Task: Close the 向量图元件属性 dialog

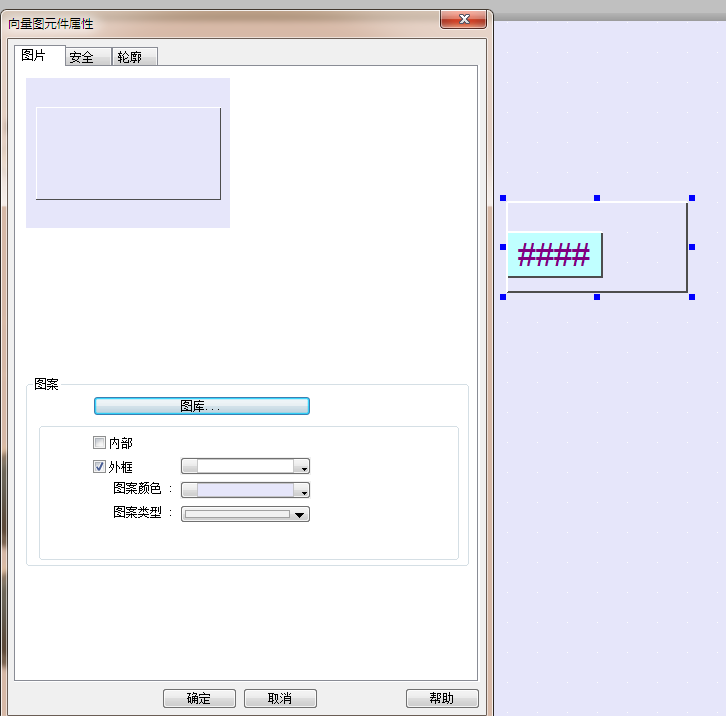Action: 463,20
